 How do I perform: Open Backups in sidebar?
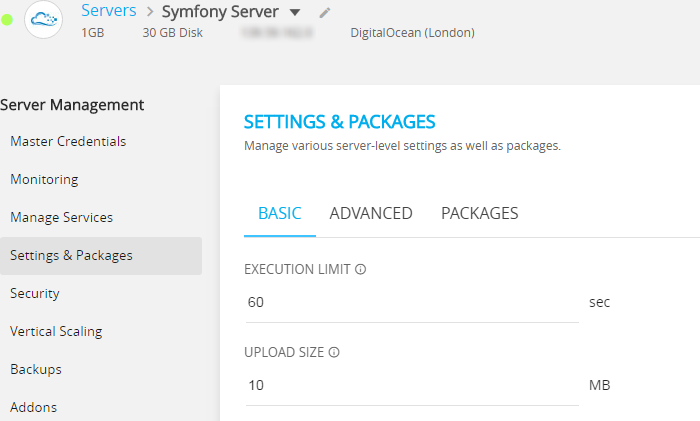pos(36,369)
